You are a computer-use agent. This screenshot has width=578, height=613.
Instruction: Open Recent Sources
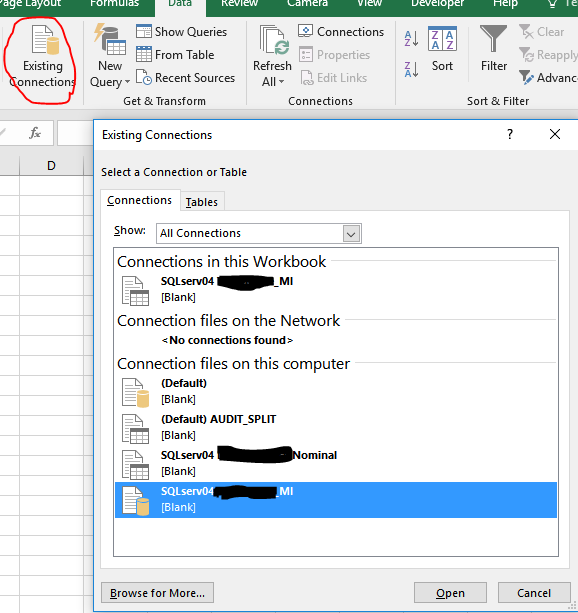pos(185,78)
